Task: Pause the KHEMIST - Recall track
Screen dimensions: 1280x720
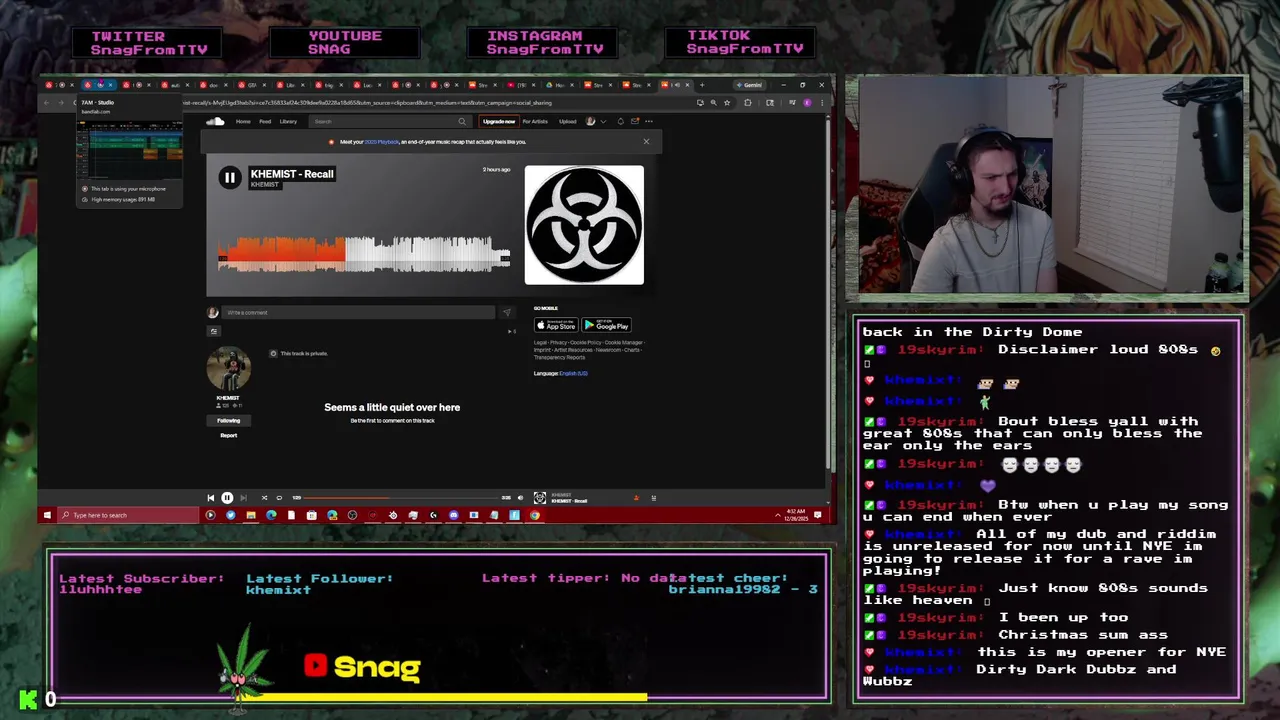Action: pos(230,178)
